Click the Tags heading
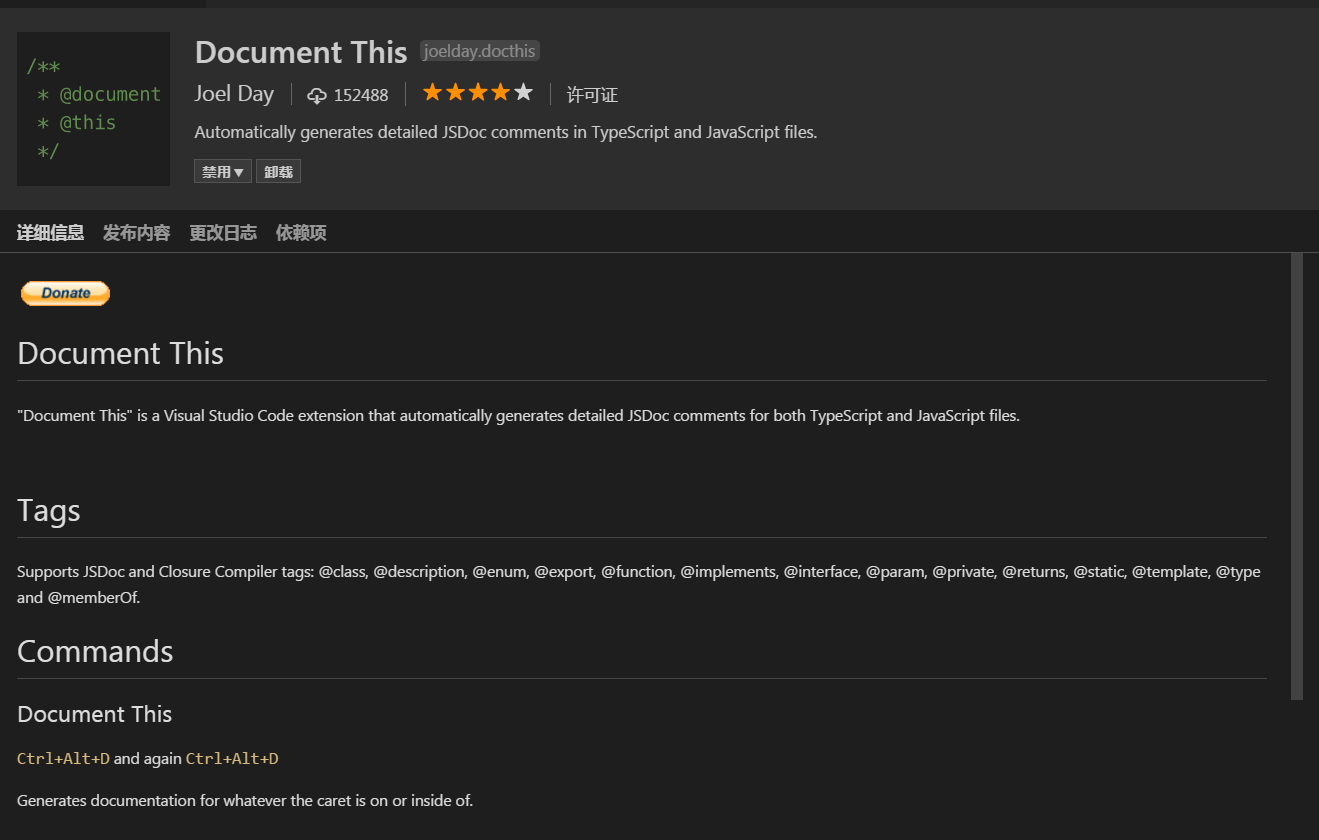 tap(49, 511)
